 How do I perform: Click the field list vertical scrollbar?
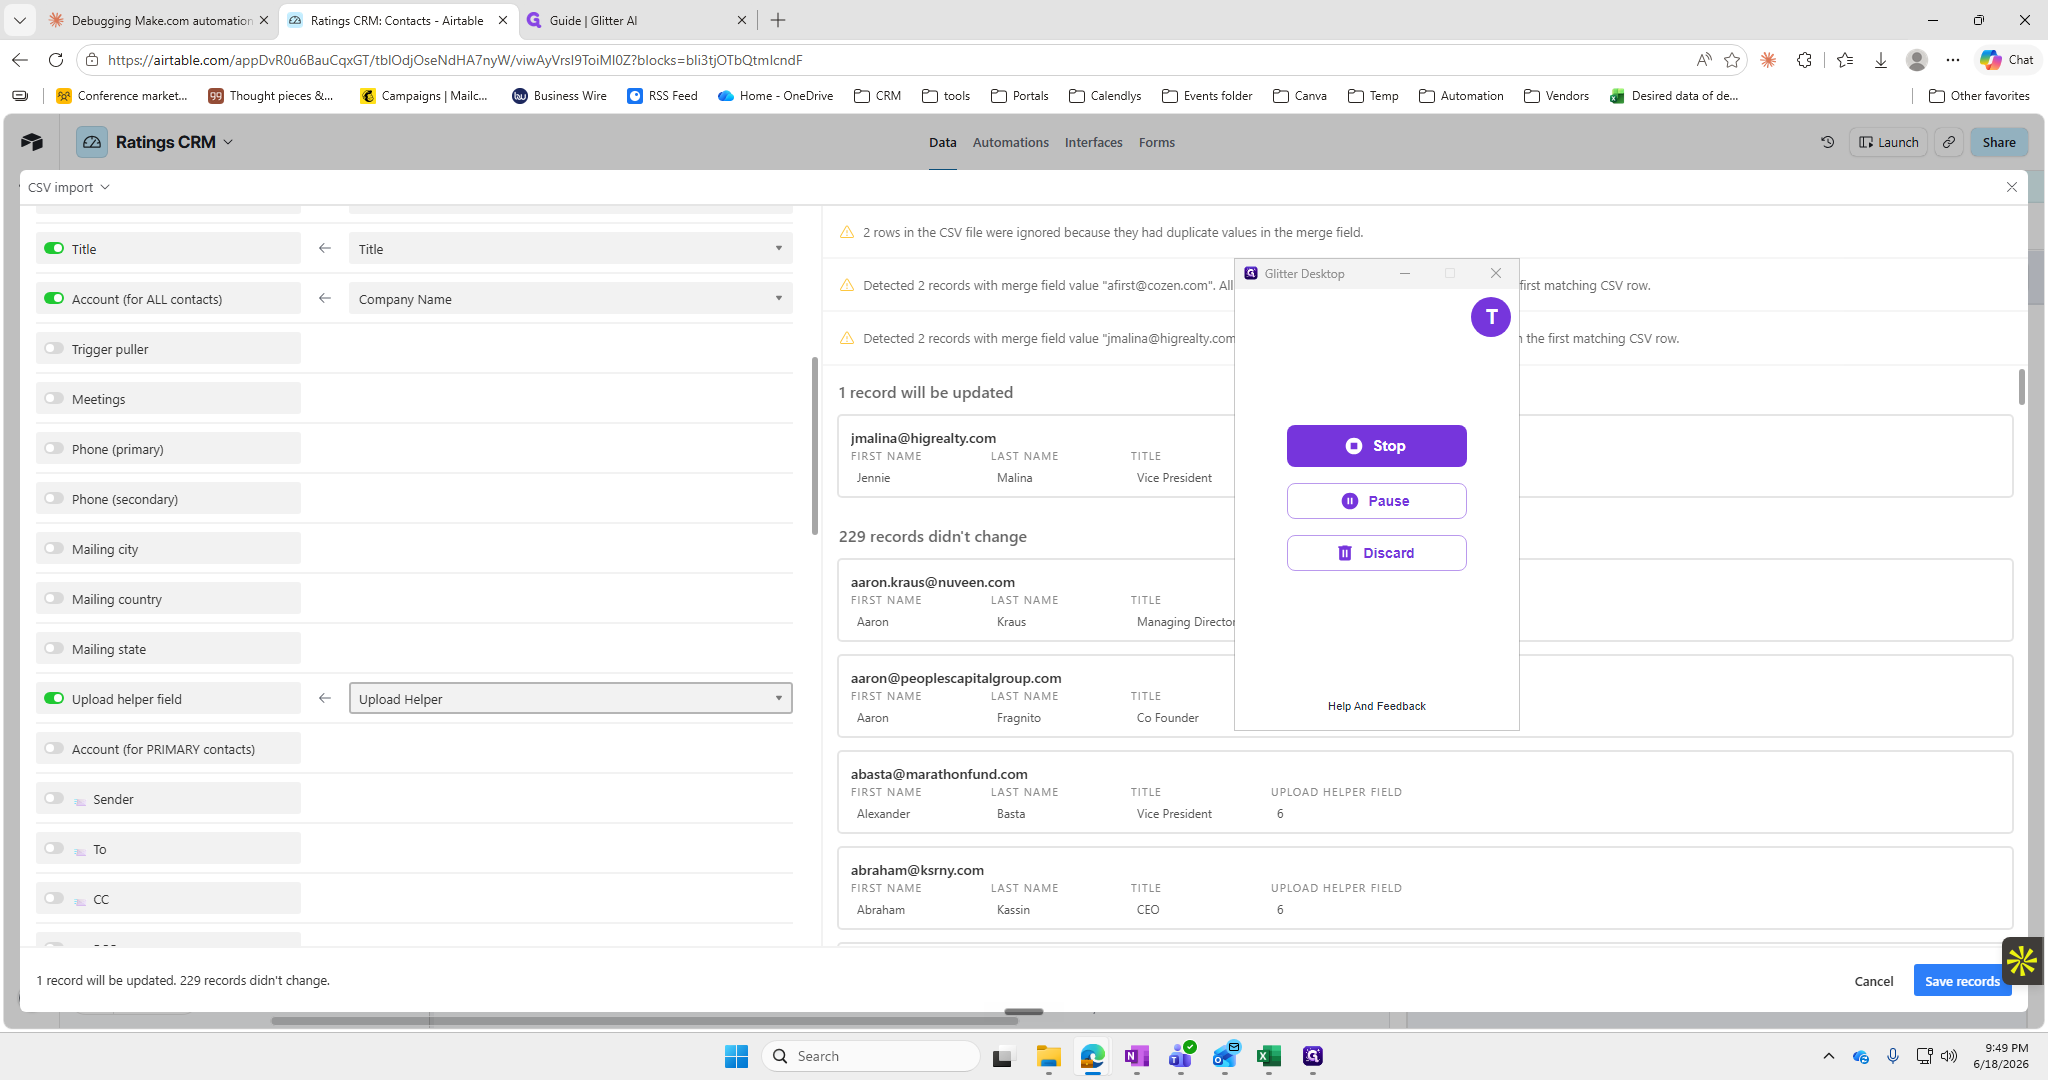[815, 445]
